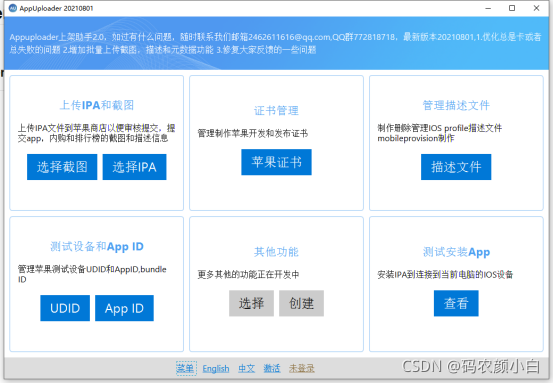The image size is (554, 383).
Task: Click the 测试安装App heading
Action: click(456, 252)
